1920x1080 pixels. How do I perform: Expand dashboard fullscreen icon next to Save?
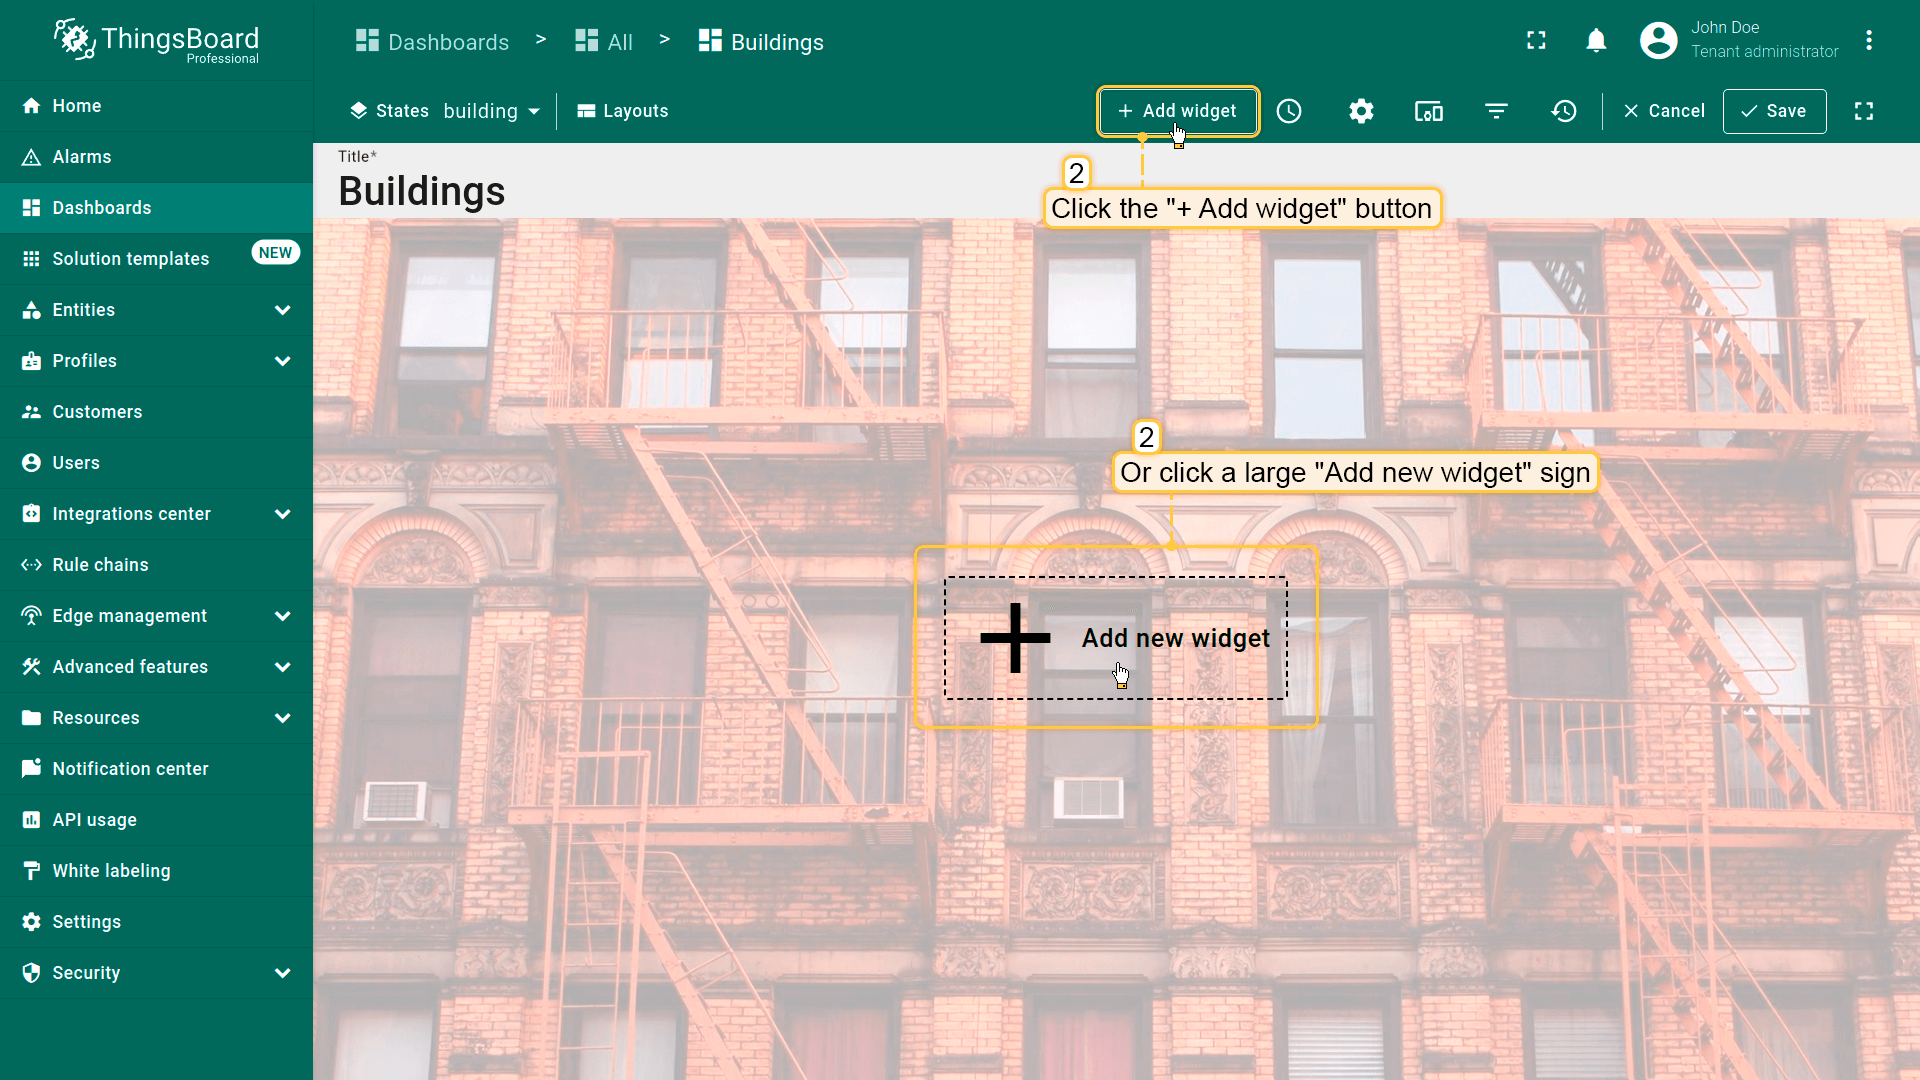tap(1863, 111)
